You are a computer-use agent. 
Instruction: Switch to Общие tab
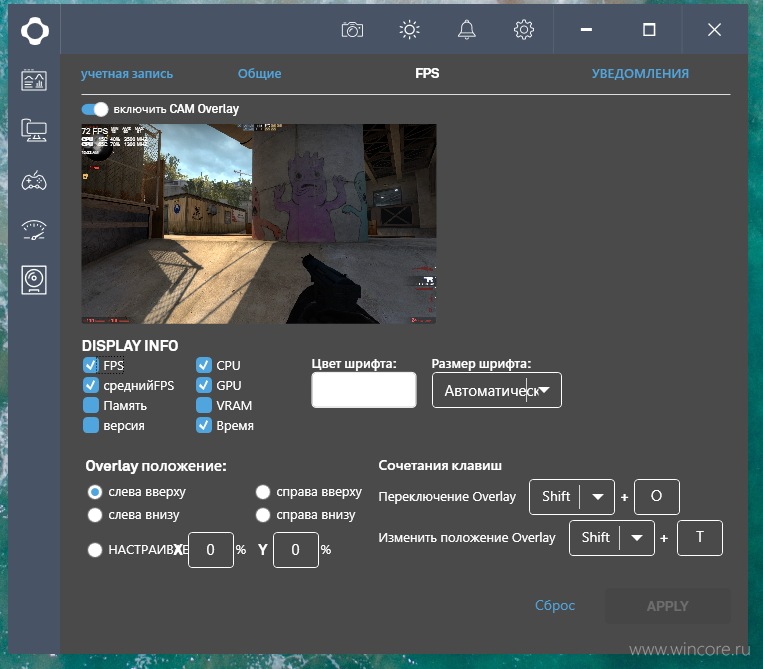click(259, 73)
